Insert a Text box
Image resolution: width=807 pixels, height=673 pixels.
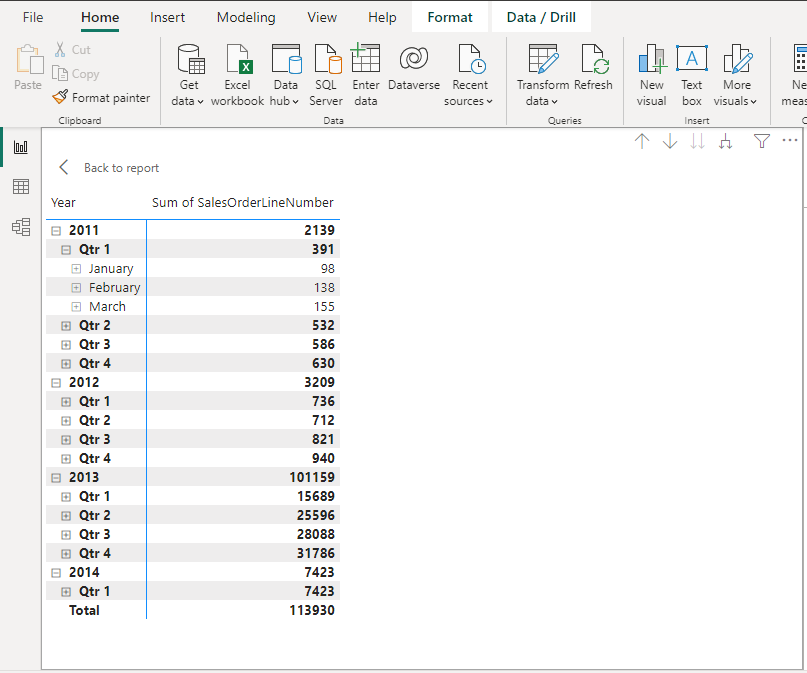coord(692,75)
